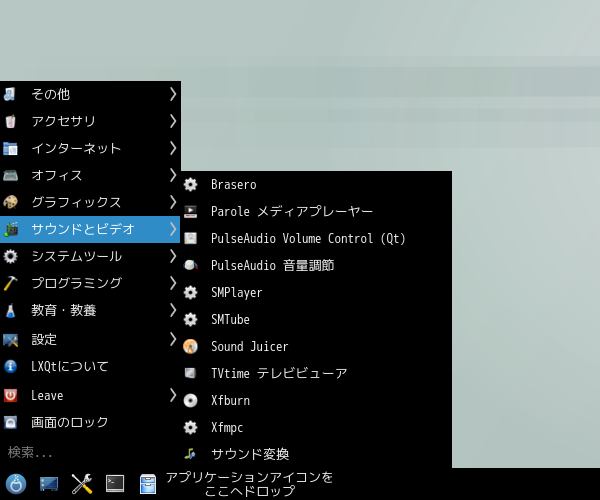The height and width of the screenshot is (500, 600).
Task: Open PulseAudio 音量調節 entry
Action: coord(316,265)
